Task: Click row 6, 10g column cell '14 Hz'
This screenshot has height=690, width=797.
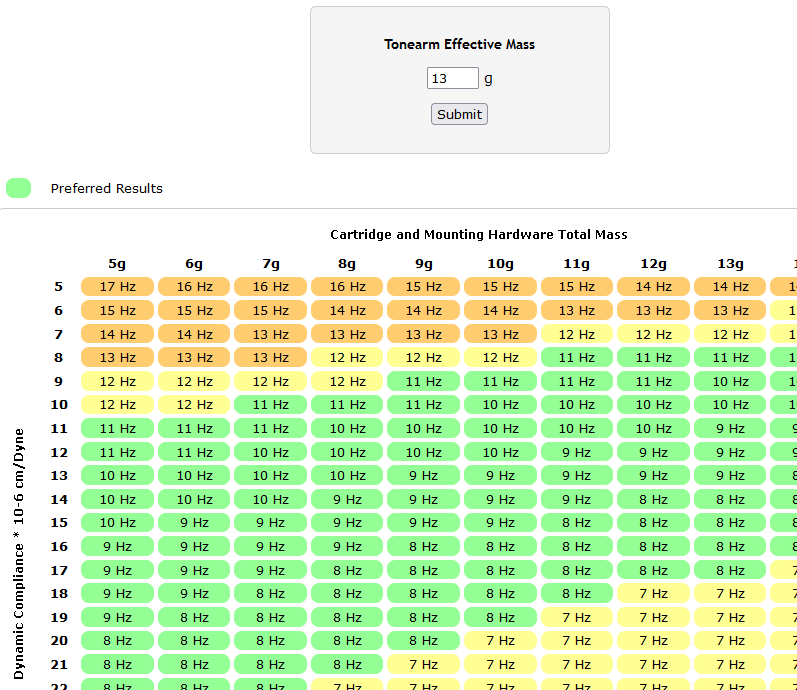Action: pos(500,310)
